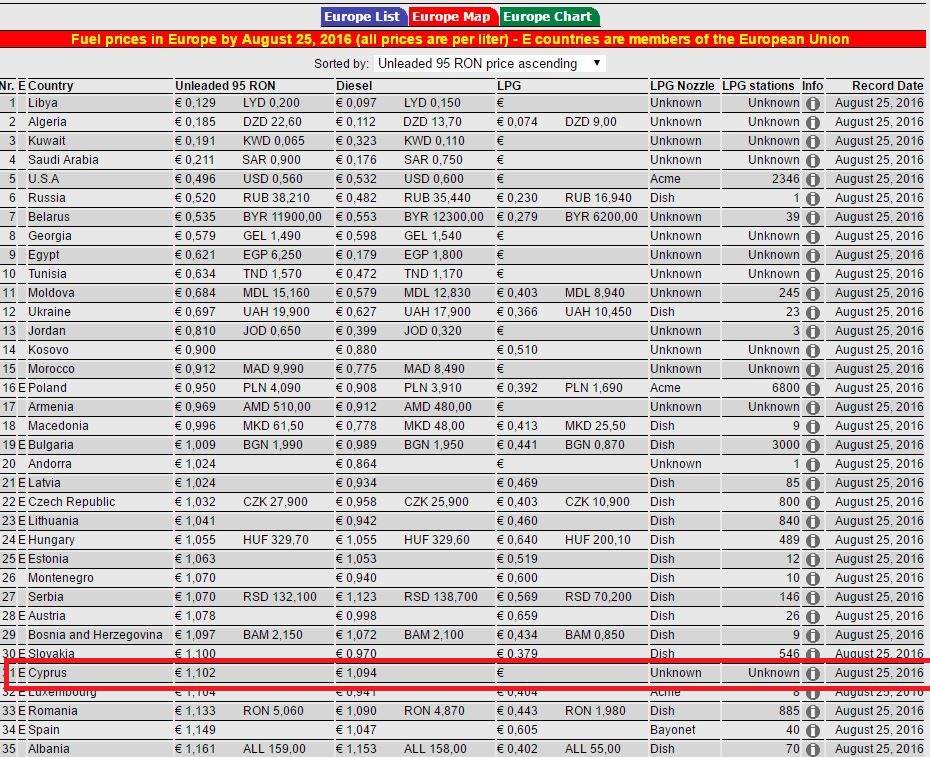Click the 'Cyprus' country cell

pos(47,673)
